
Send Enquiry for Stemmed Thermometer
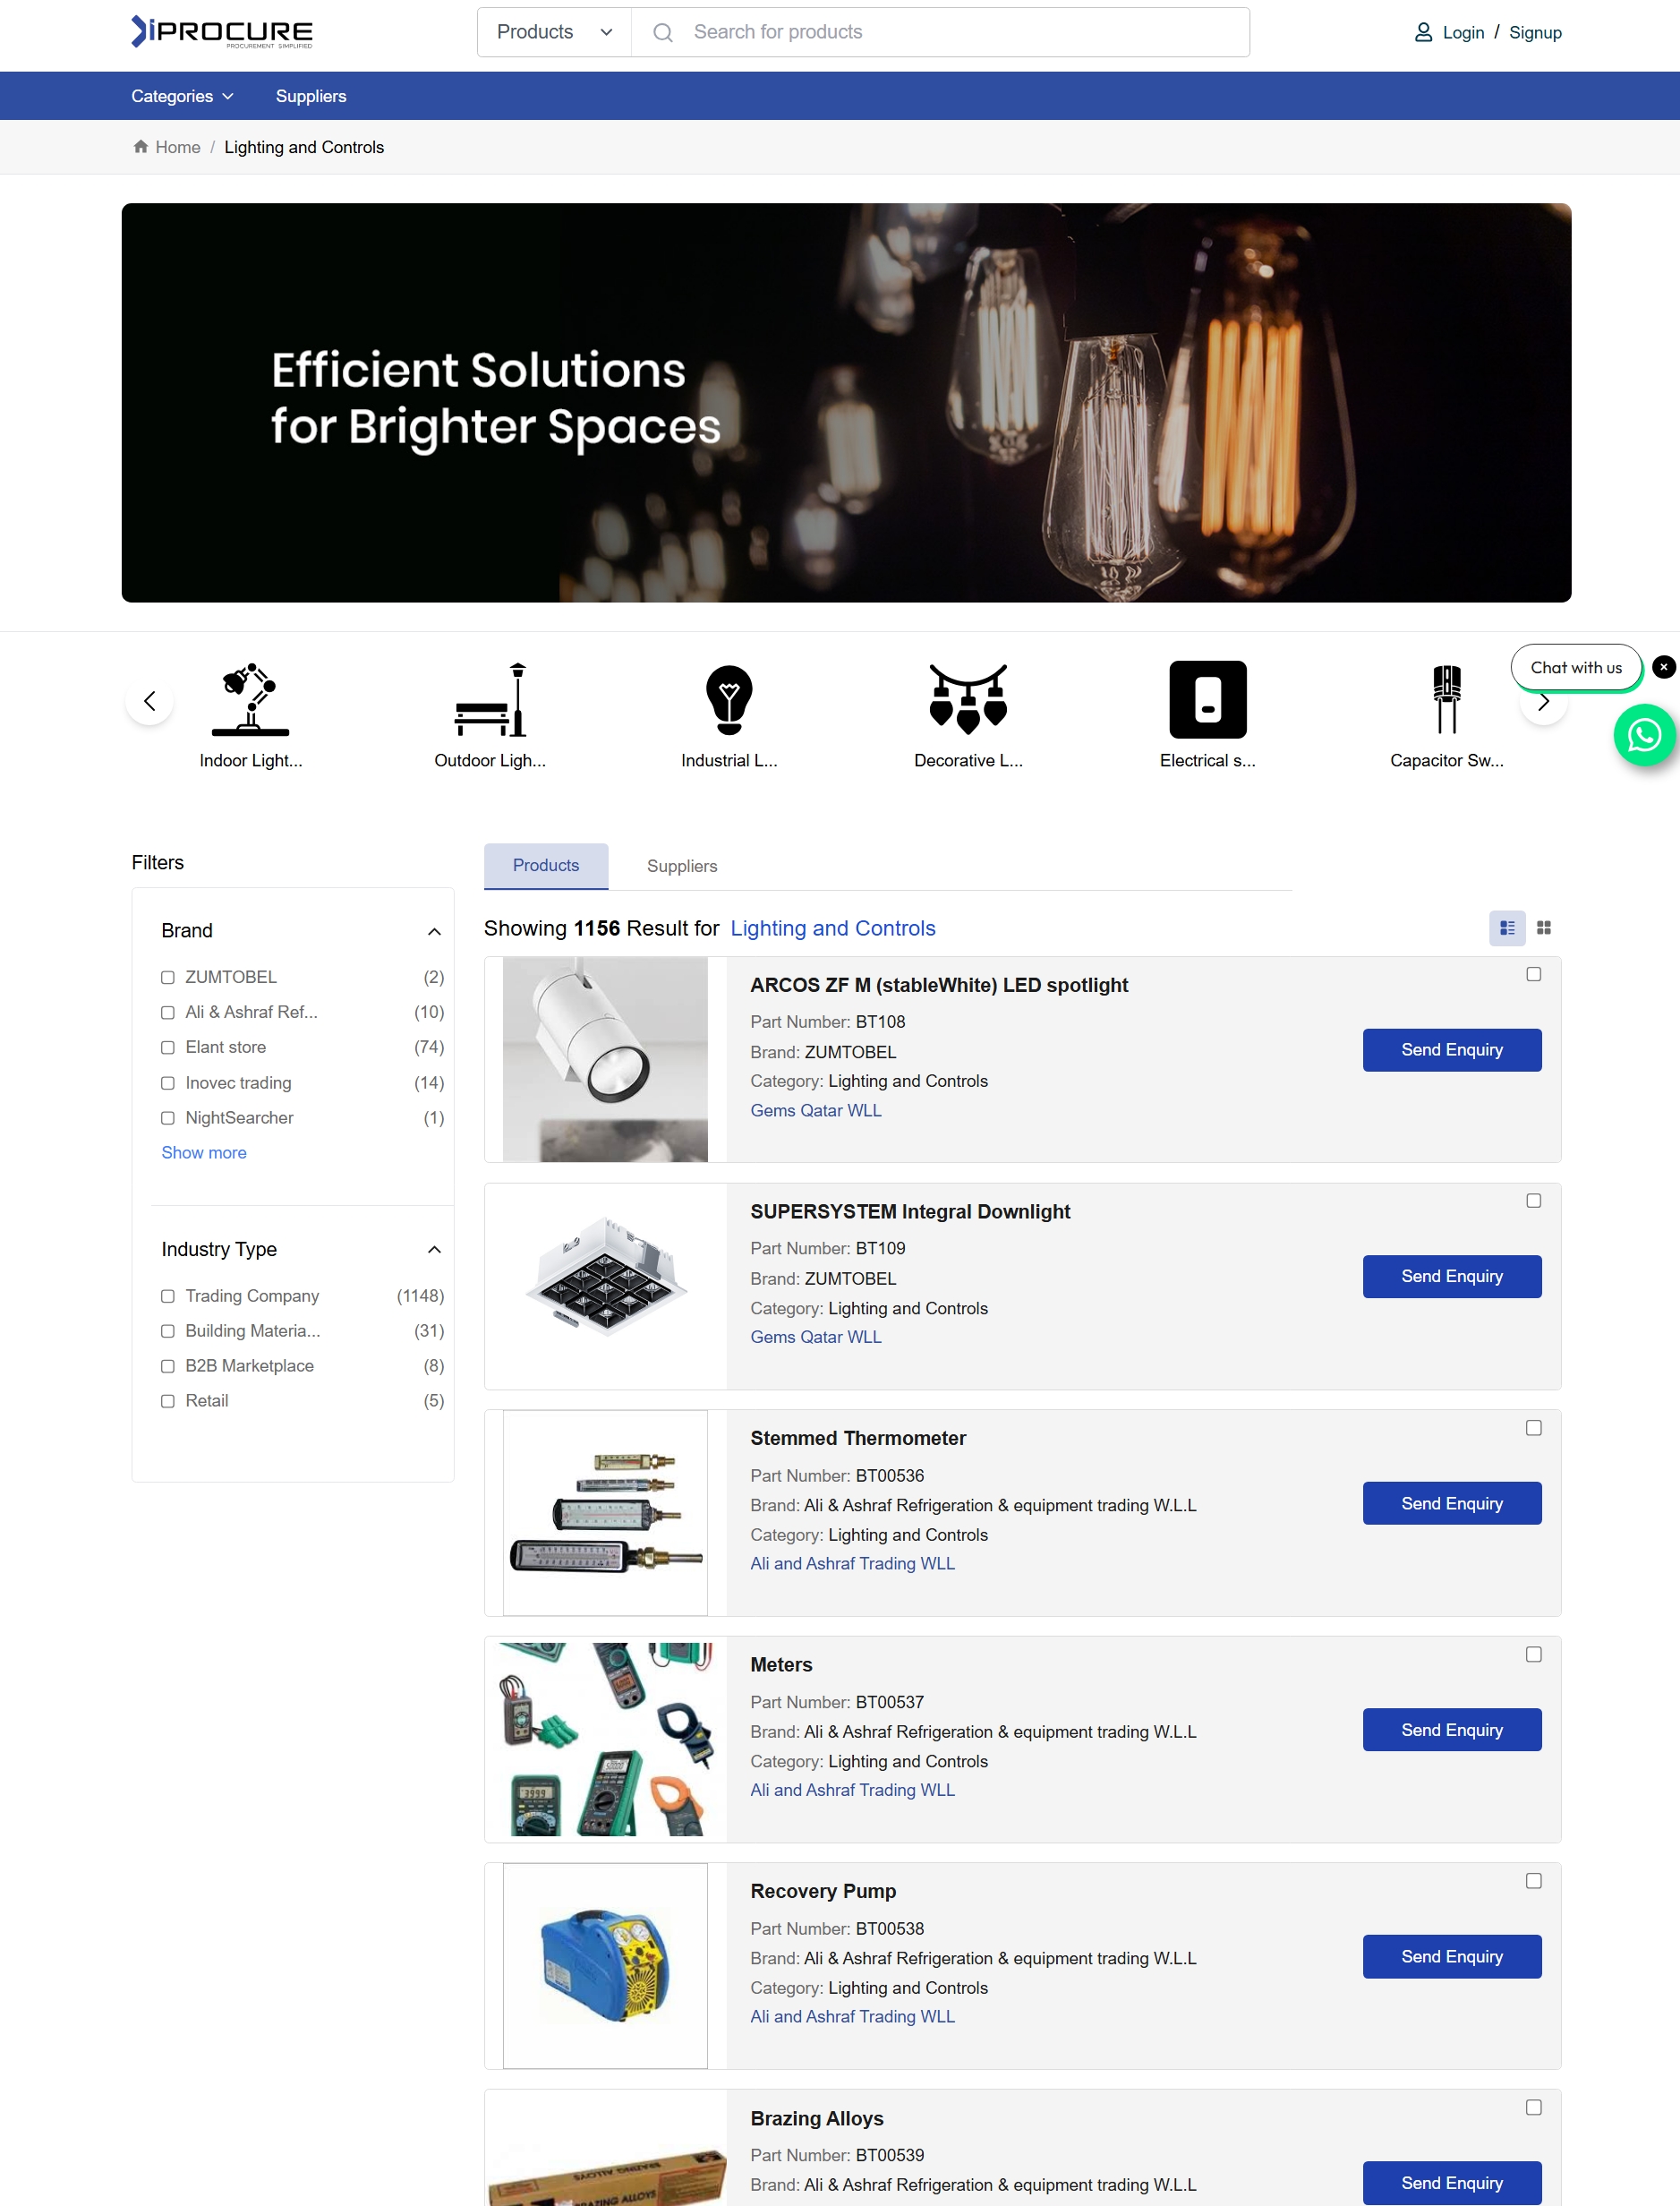click(x=1452, y=1503)
